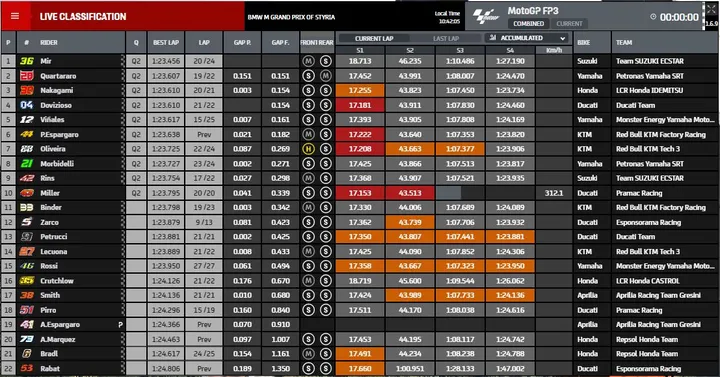The image size is (720, 377).
Task: Click Mir's medium front tyre icon
Action: point(308,61)
